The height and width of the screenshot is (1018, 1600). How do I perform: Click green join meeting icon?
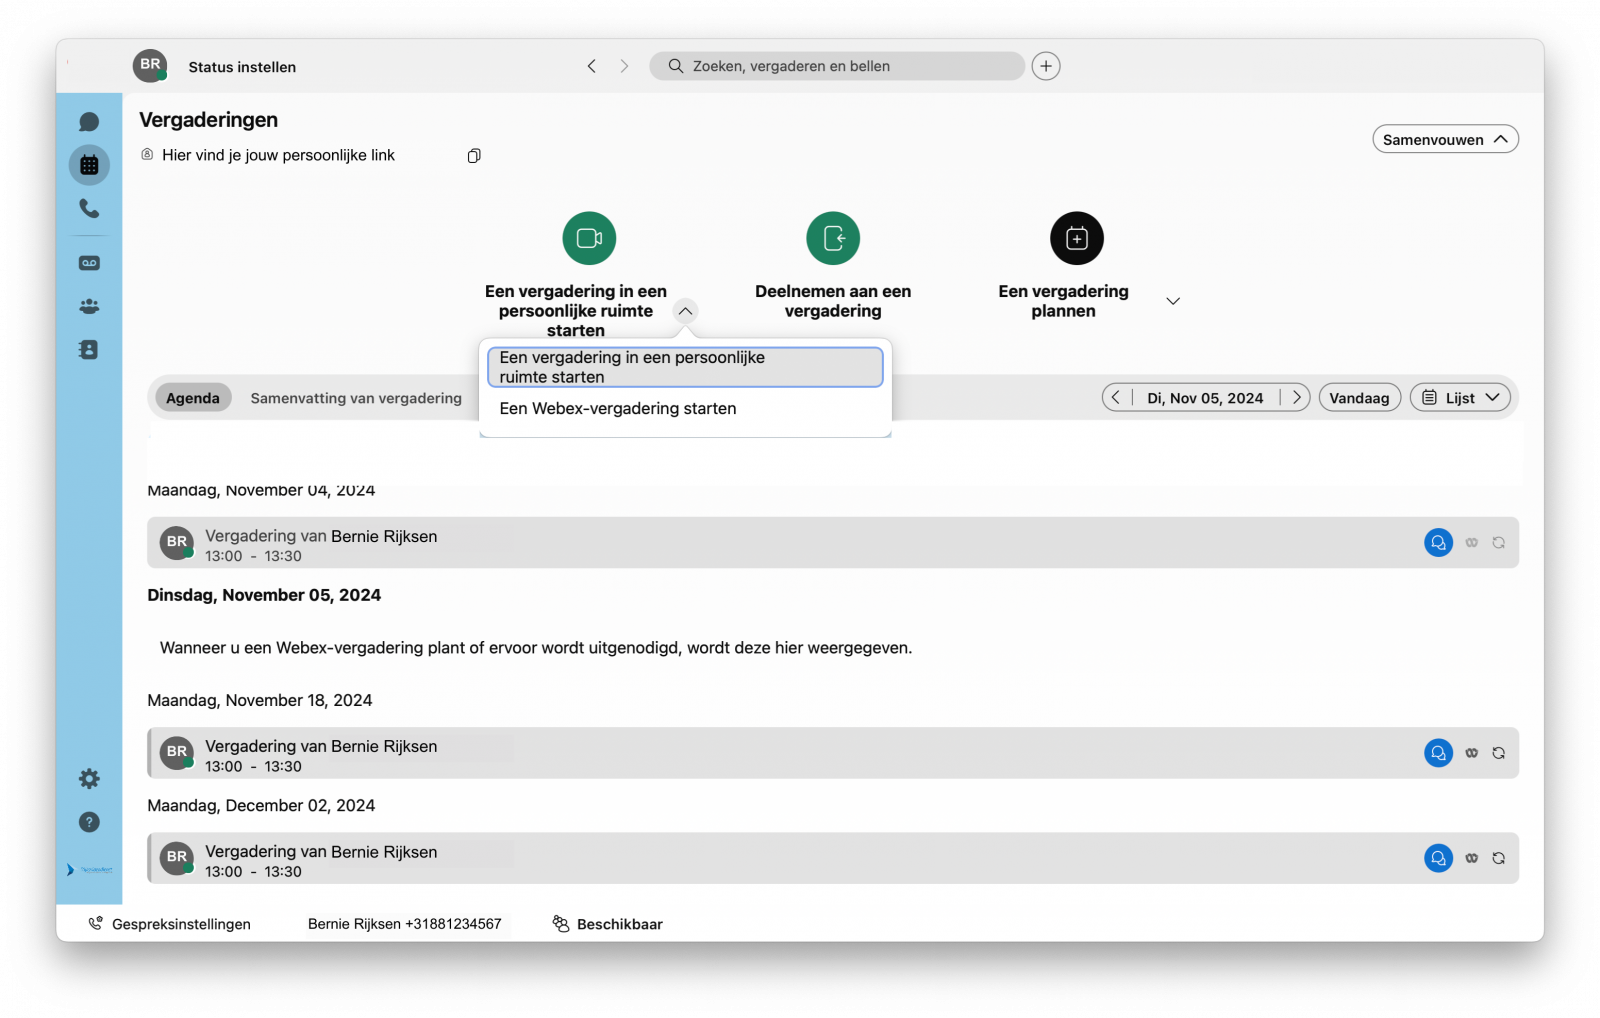pos(833,238)
